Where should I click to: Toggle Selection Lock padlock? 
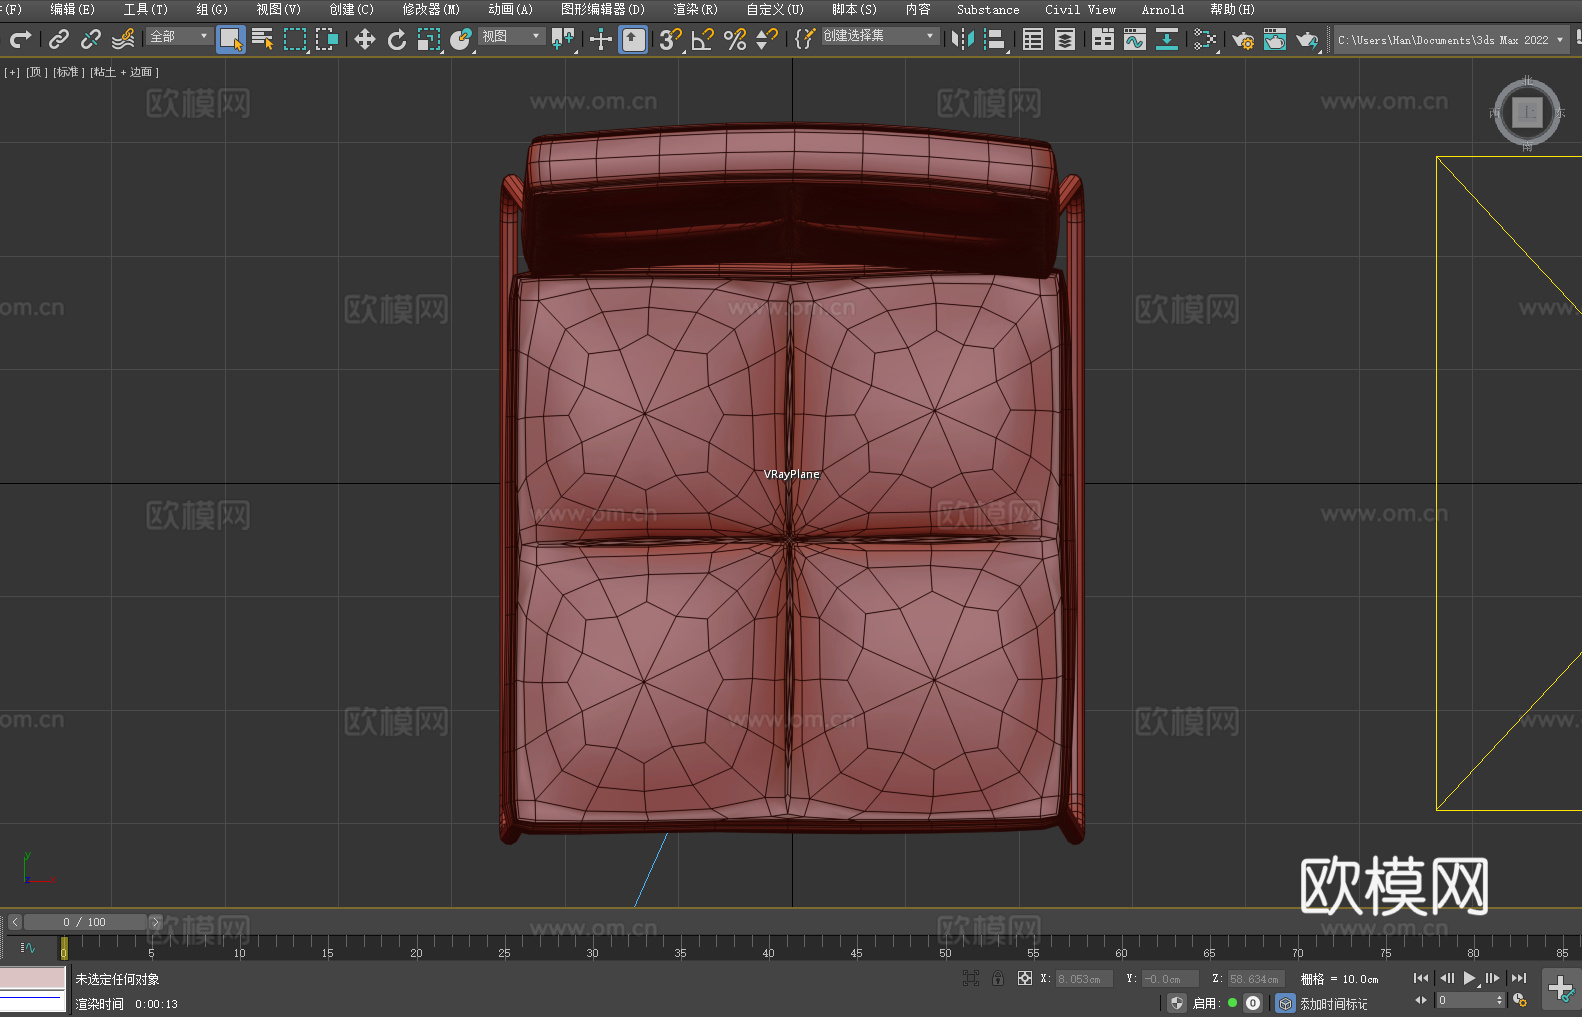(998, 978)
